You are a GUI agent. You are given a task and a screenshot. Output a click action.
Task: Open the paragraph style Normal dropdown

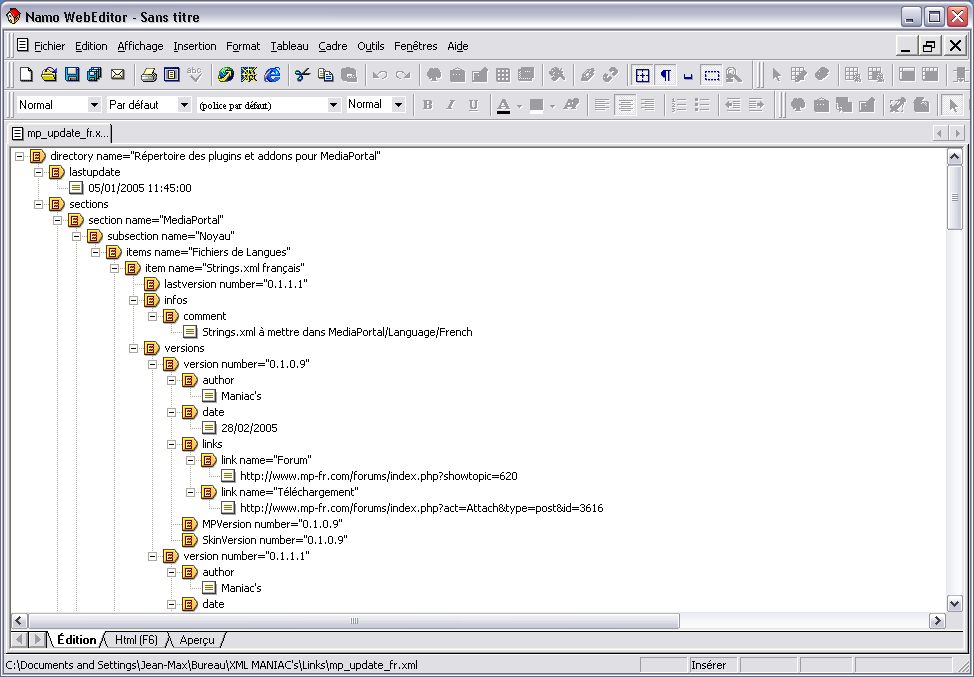click(x=58, y=105)
